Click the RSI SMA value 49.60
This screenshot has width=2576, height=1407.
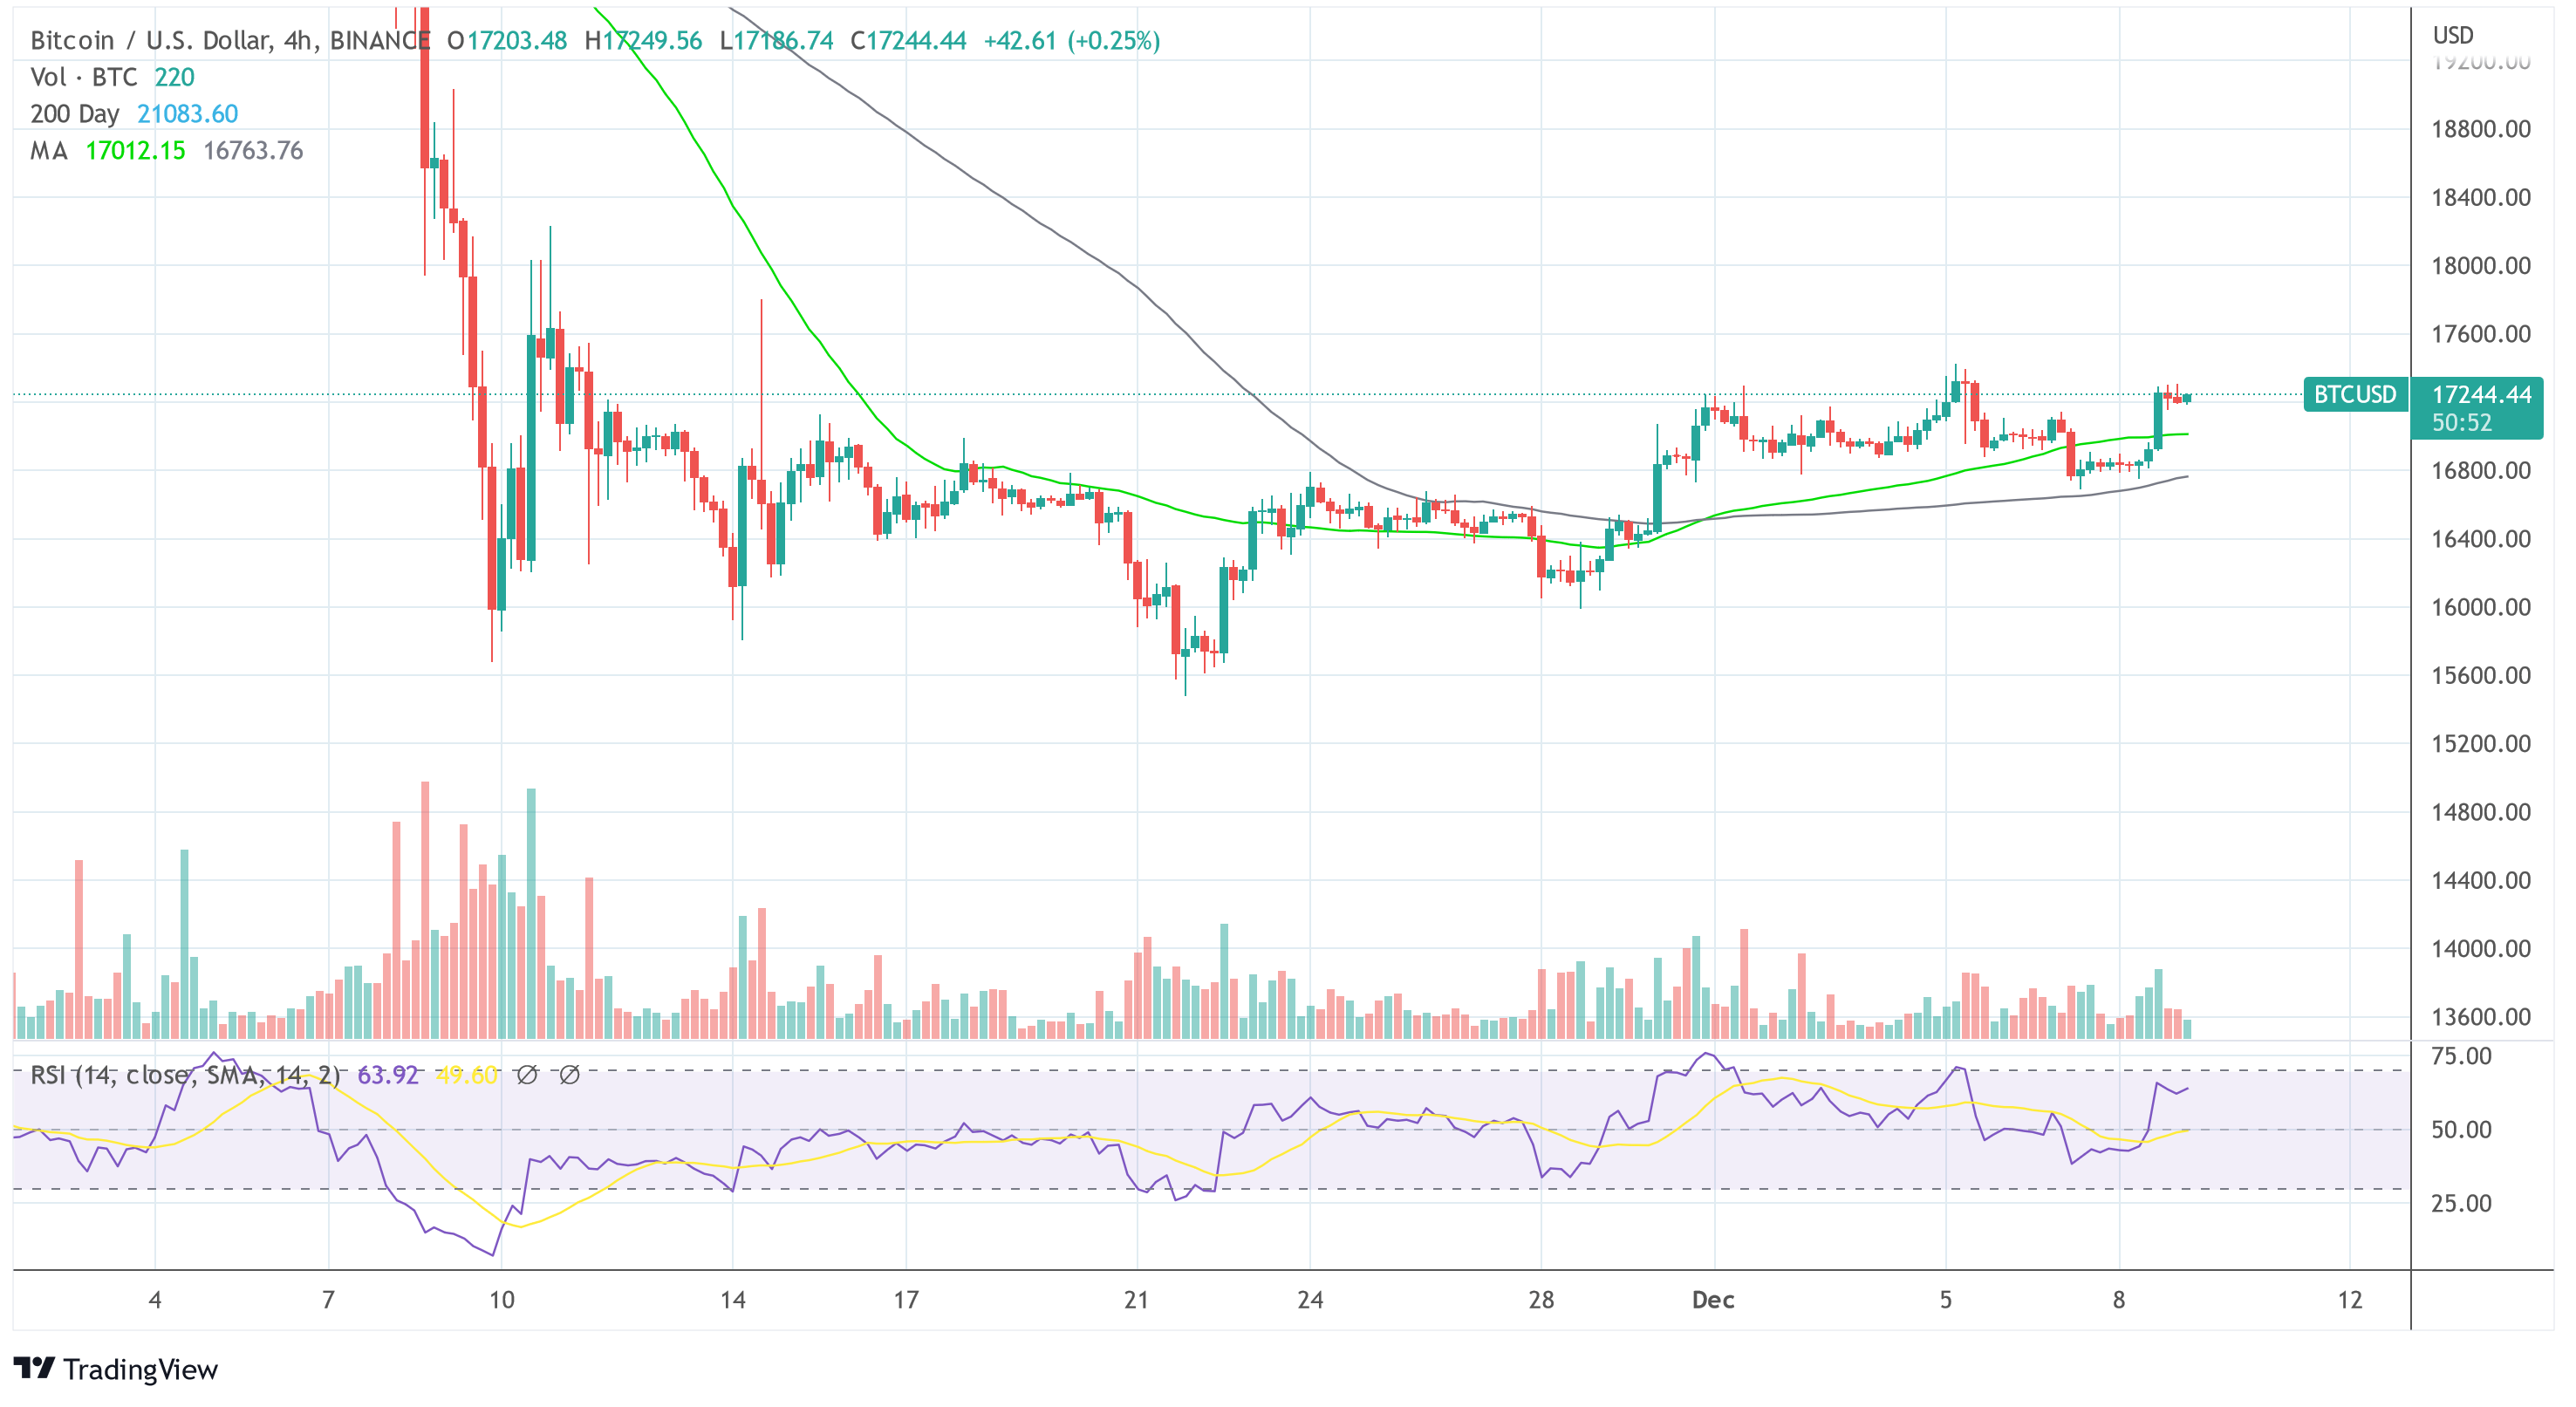(x=467, y=1075)
